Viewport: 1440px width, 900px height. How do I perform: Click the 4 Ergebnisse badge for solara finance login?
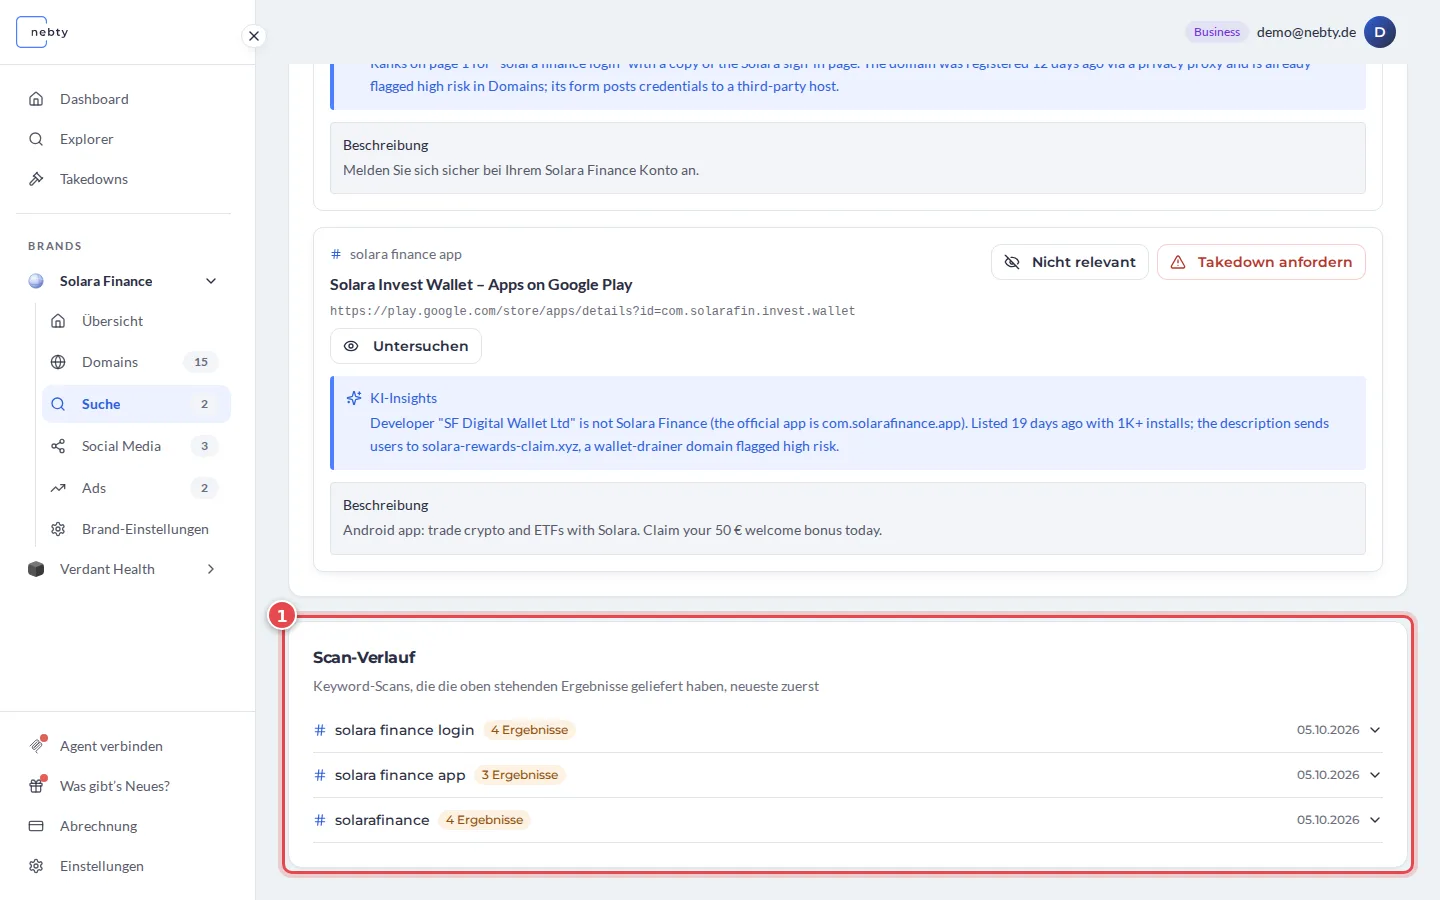[x=529, y=730]
